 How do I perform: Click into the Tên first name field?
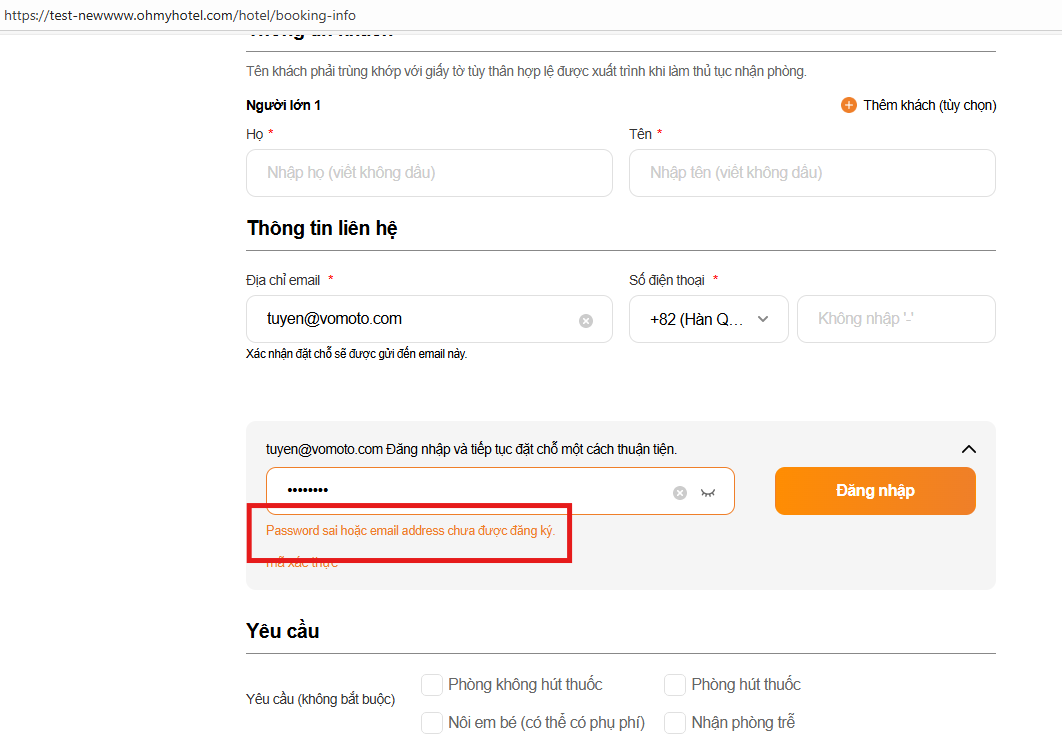click(x=811, y=173)
